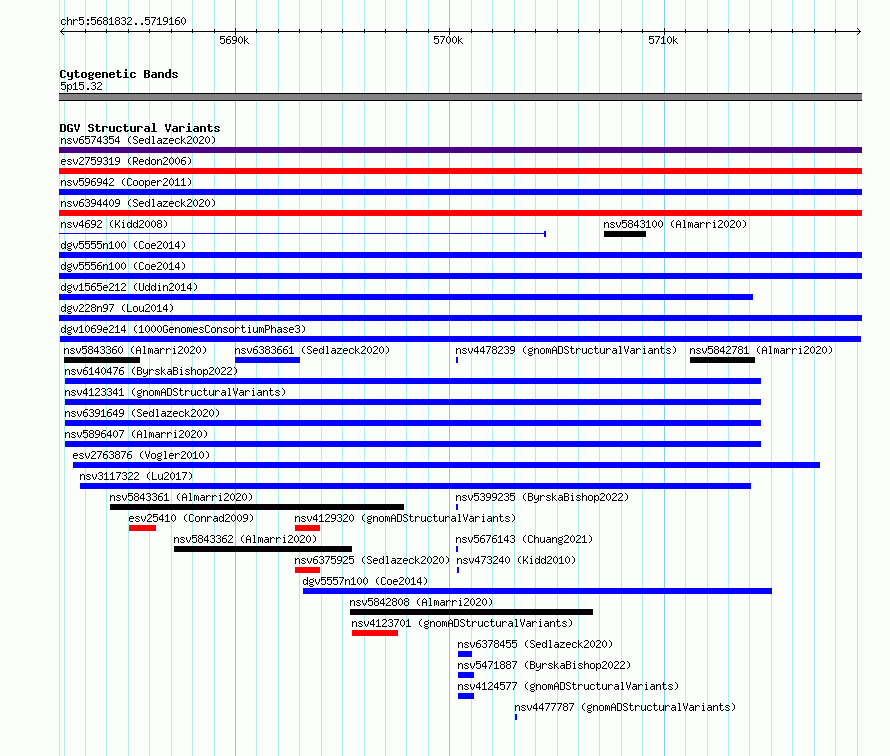890x756 pixels.
Task: Click the esv25410 (Conrad2009) label
Action: tap(191, 518)
